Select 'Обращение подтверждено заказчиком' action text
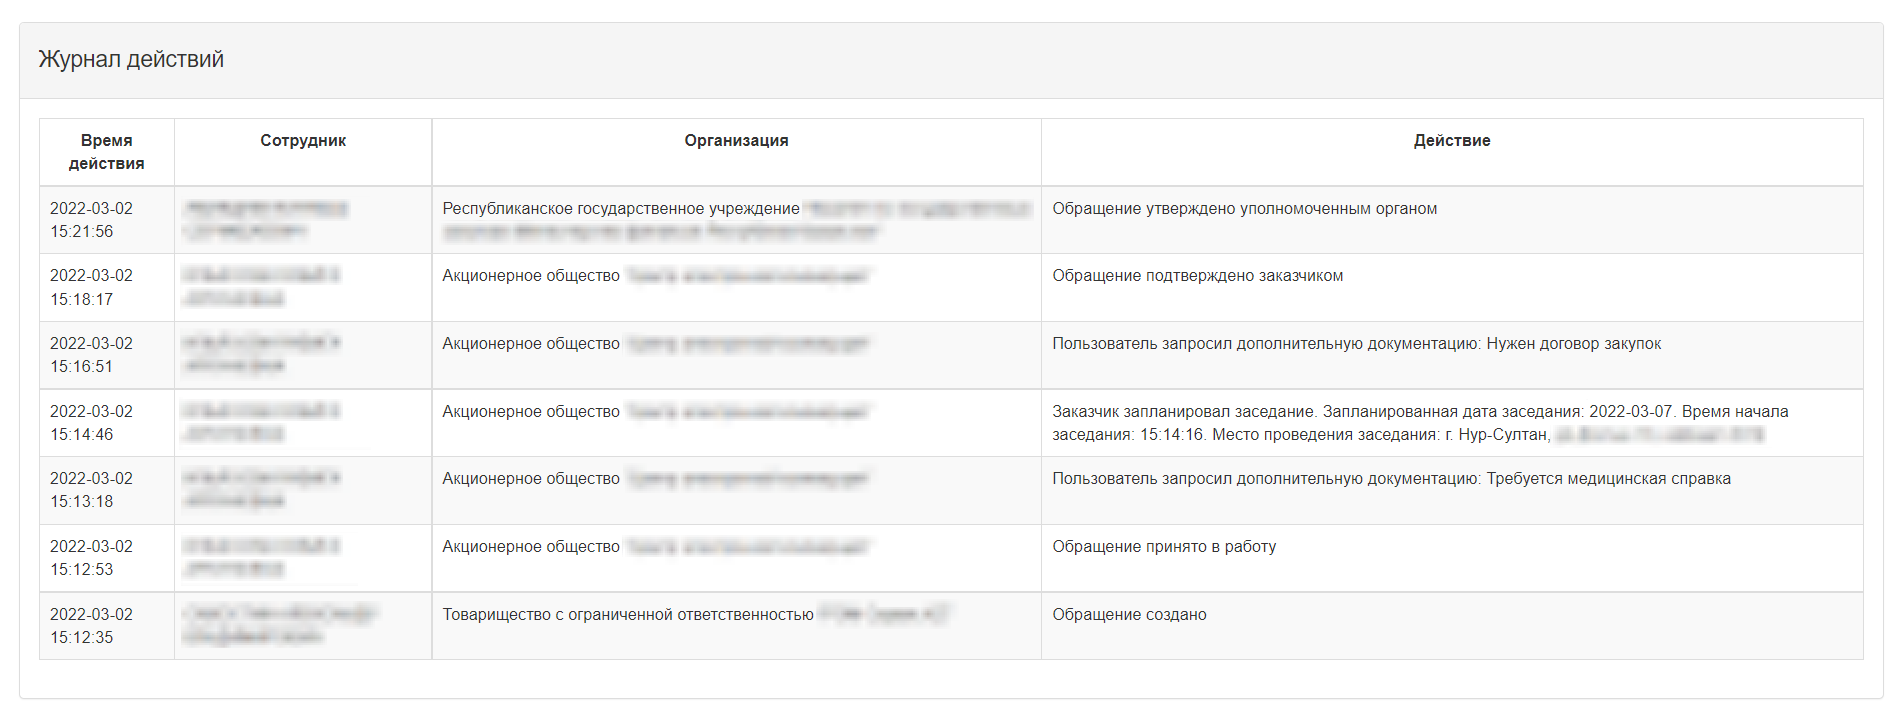This screenshot has height=717, width=1903. point(1197,276)
